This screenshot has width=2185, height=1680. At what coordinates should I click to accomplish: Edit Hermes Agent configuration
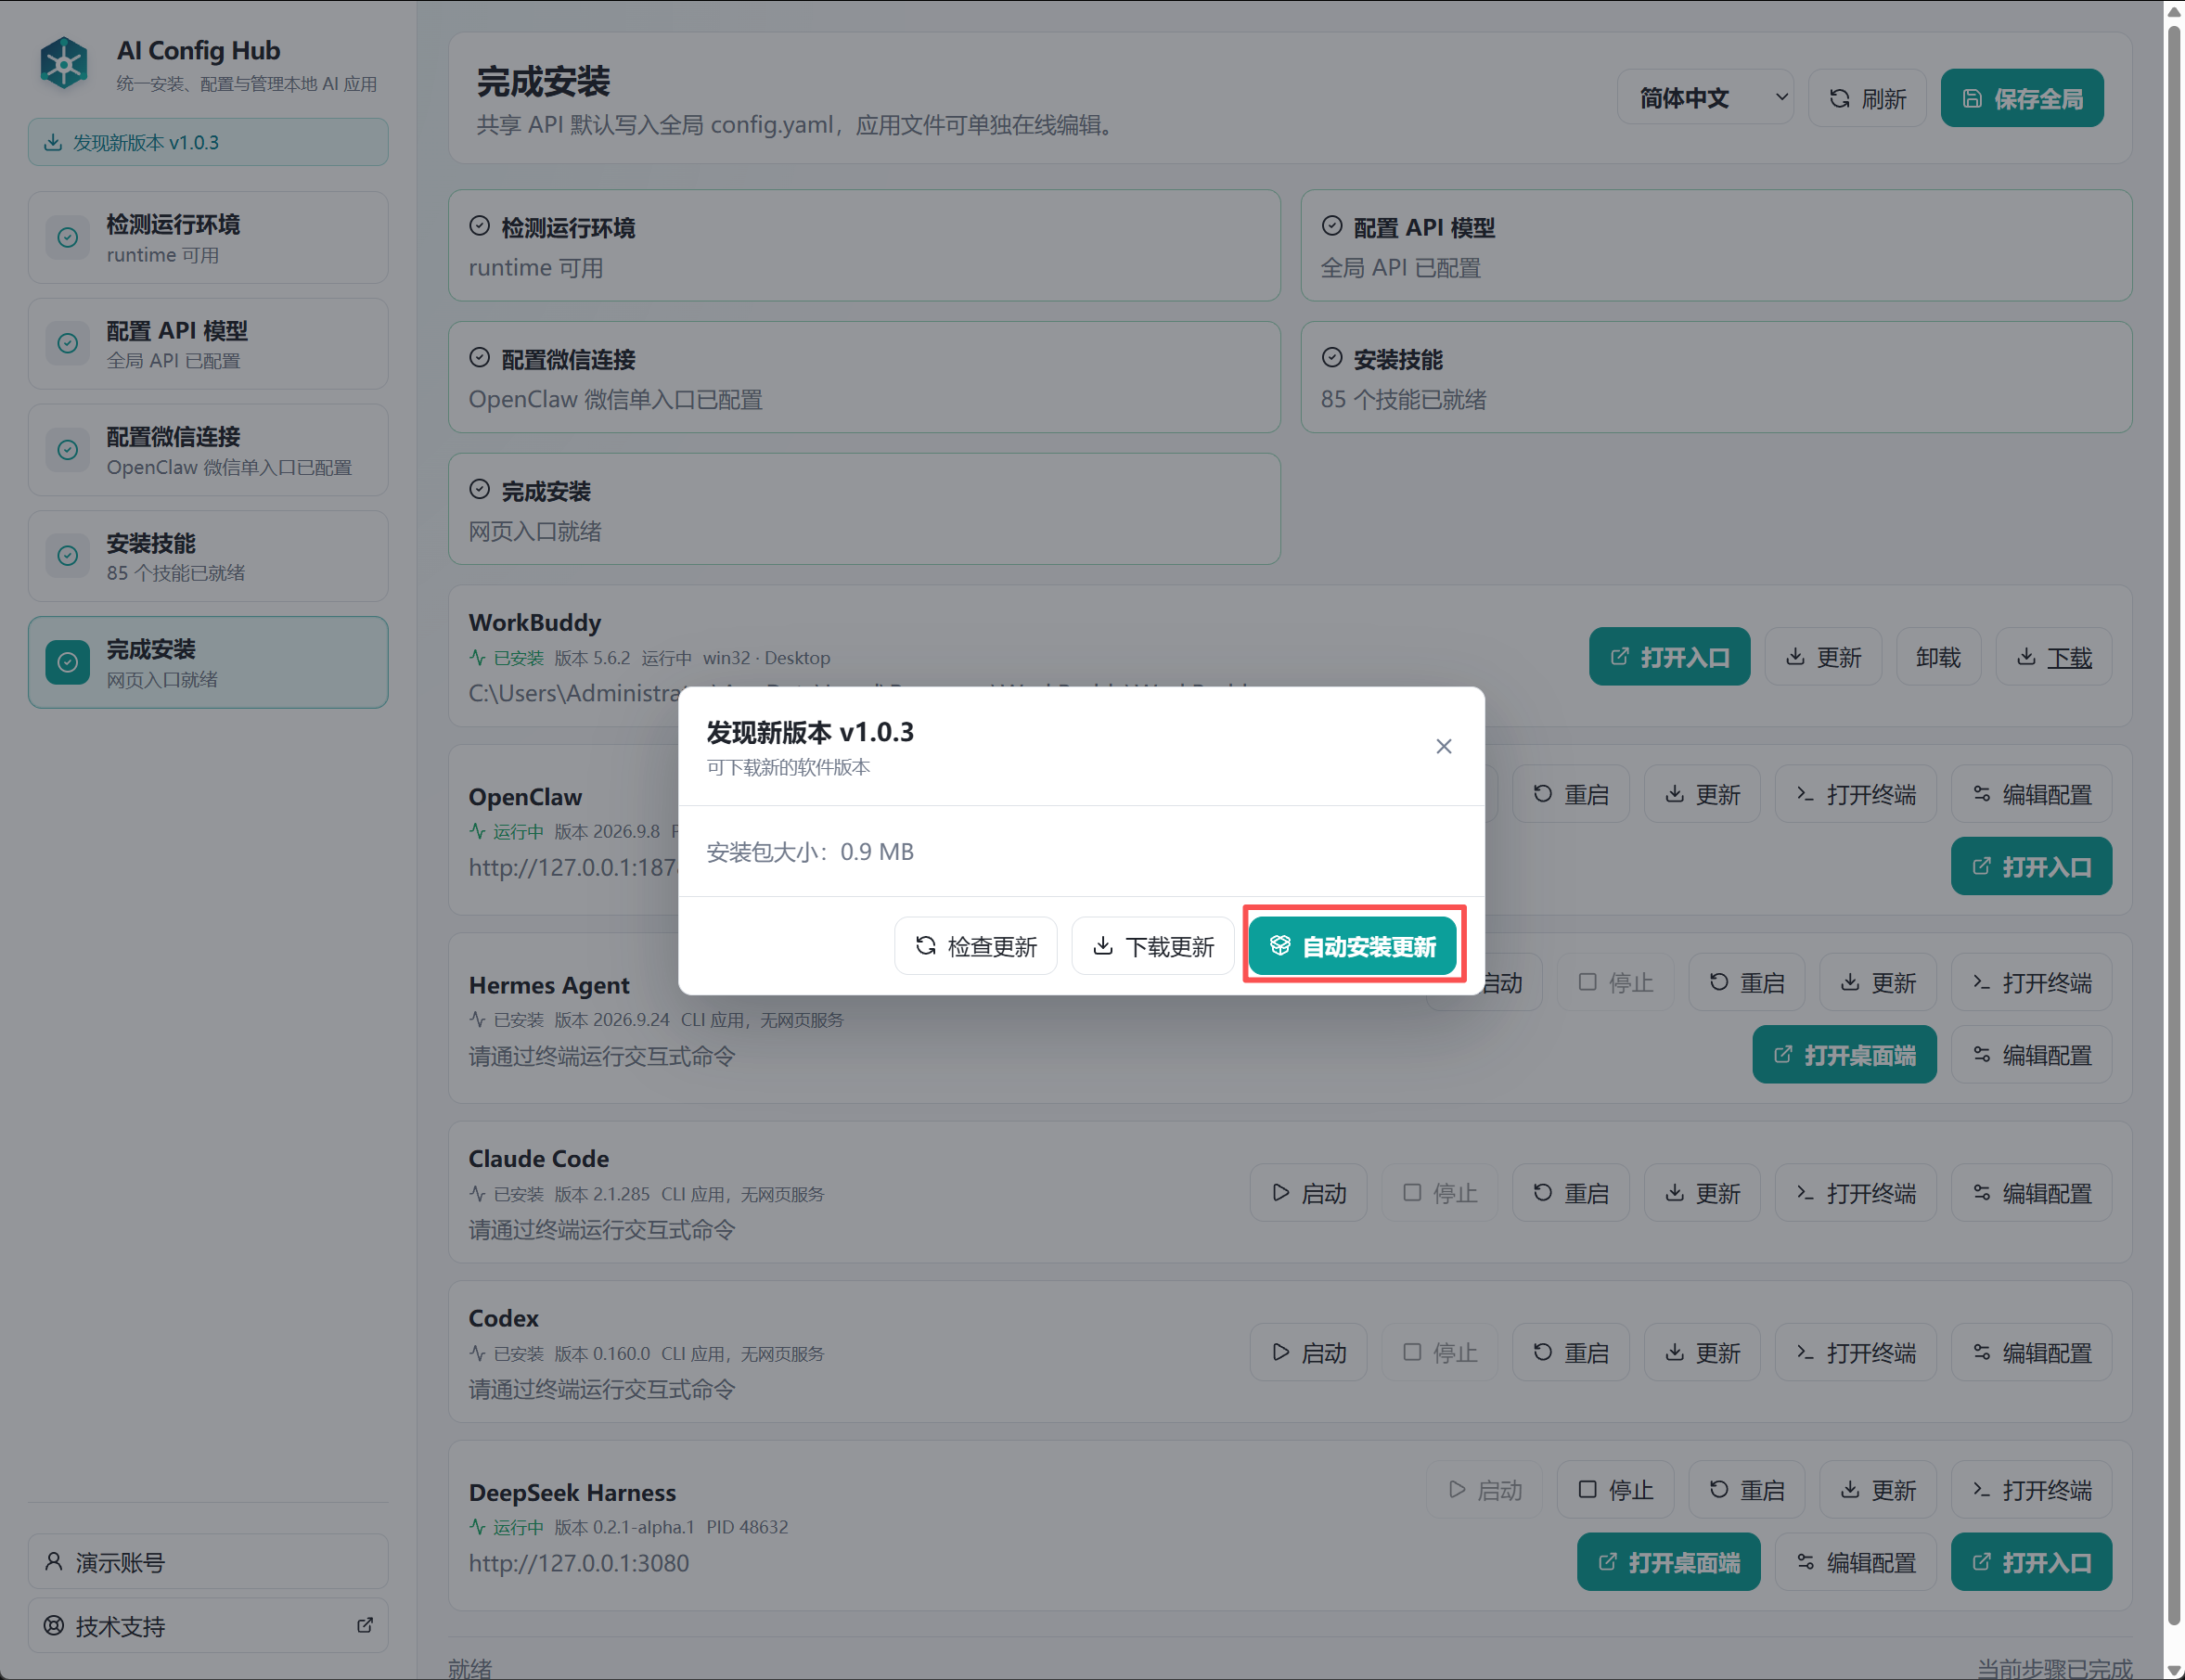pos(2031,1054)
